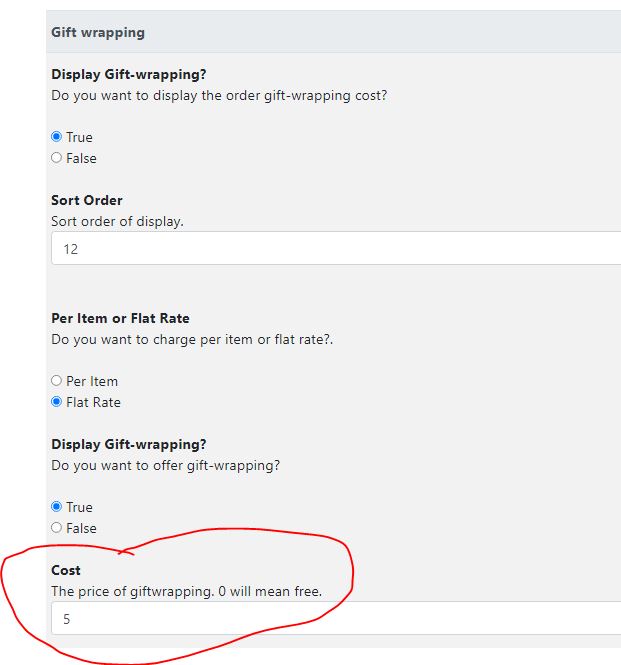Click the 'Do you want to offer gift-wrapping?' text
Image resolution: width=621 pixels, height=665 pixels.
(x=166, y=465)
